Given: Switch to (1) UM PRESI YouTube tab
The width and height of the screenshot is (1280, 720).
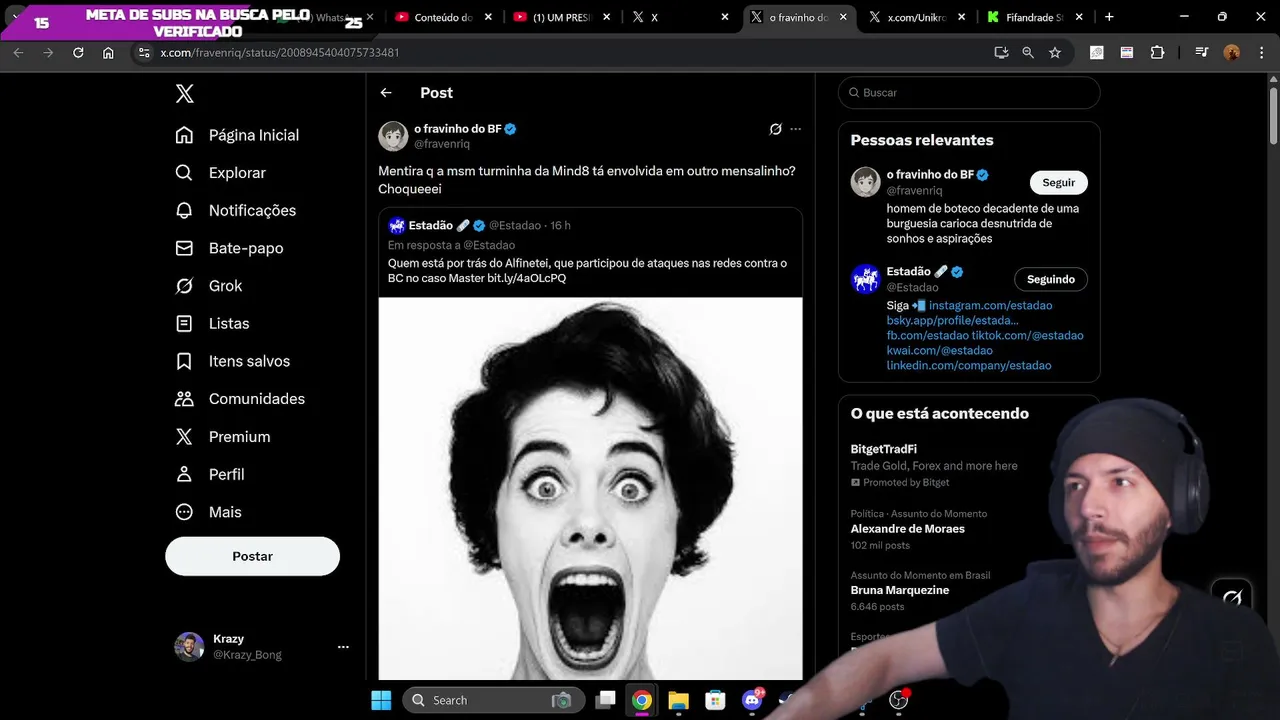Looking at the screenshot, I should tap(561, 17).
